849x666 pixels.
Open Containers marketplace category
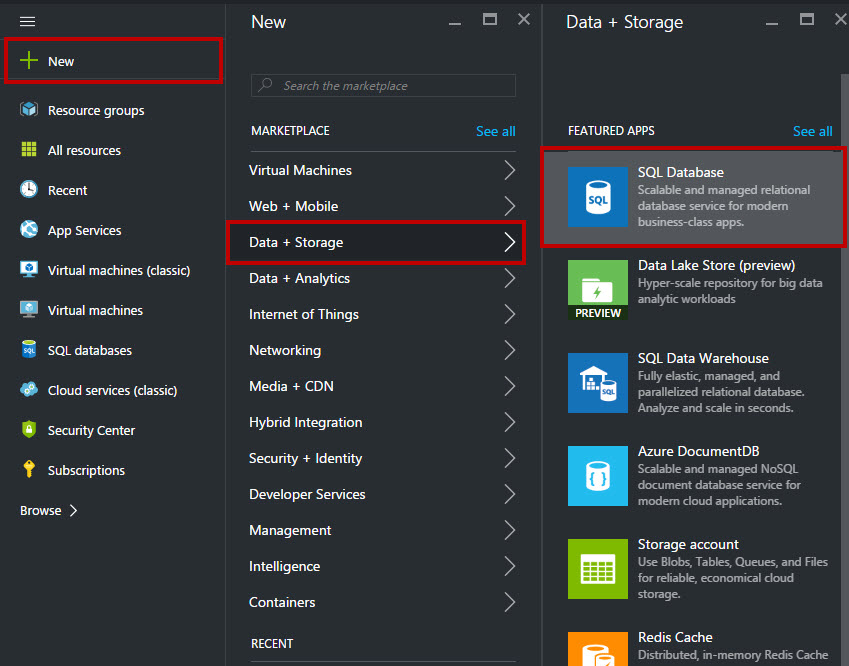tap(382, 602)
